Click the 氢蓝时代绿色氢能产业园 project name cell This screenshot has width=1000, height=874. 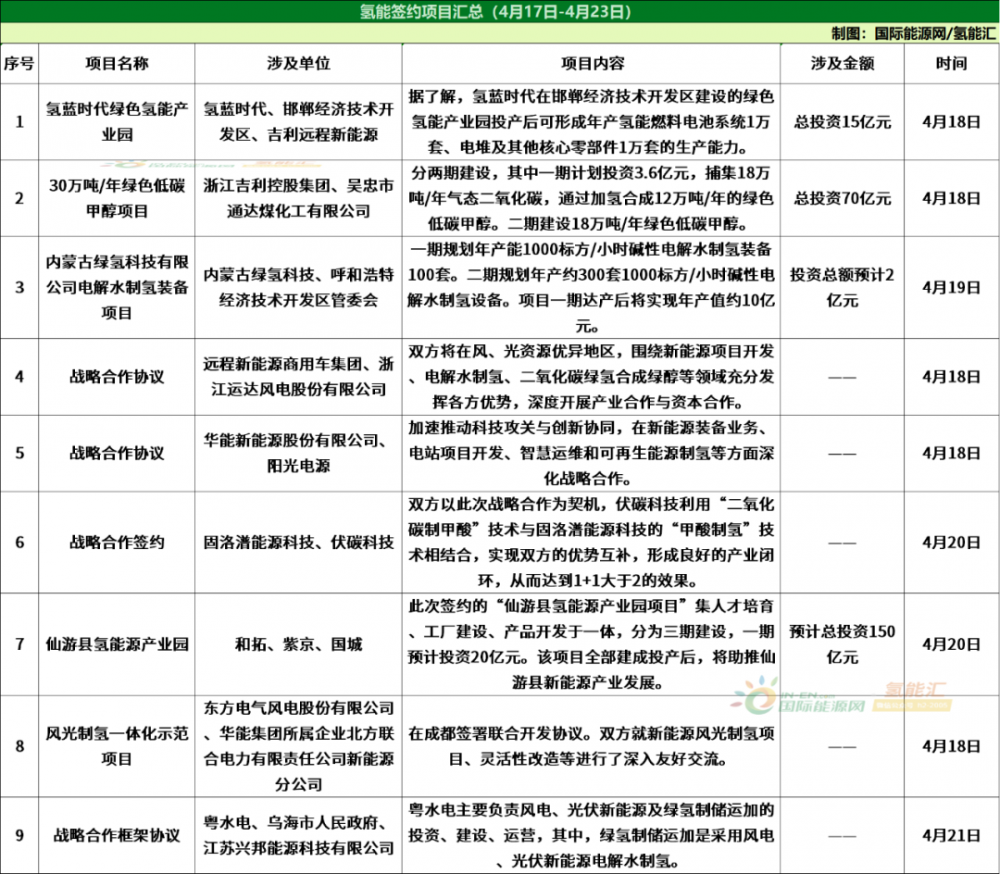coord(117,121)
